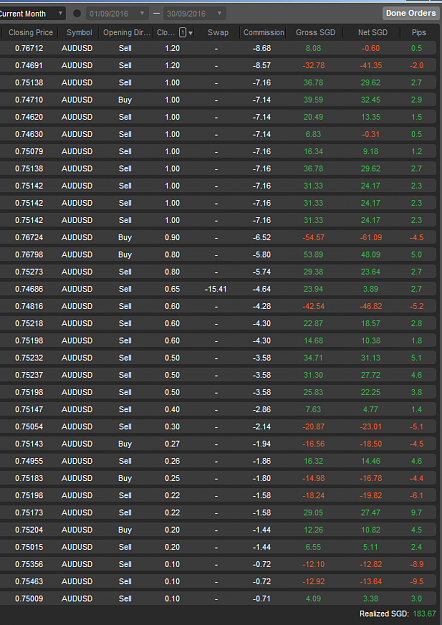442x625 pixels.
Task: Select closing price 0.76798
Action: click(29, 255)
